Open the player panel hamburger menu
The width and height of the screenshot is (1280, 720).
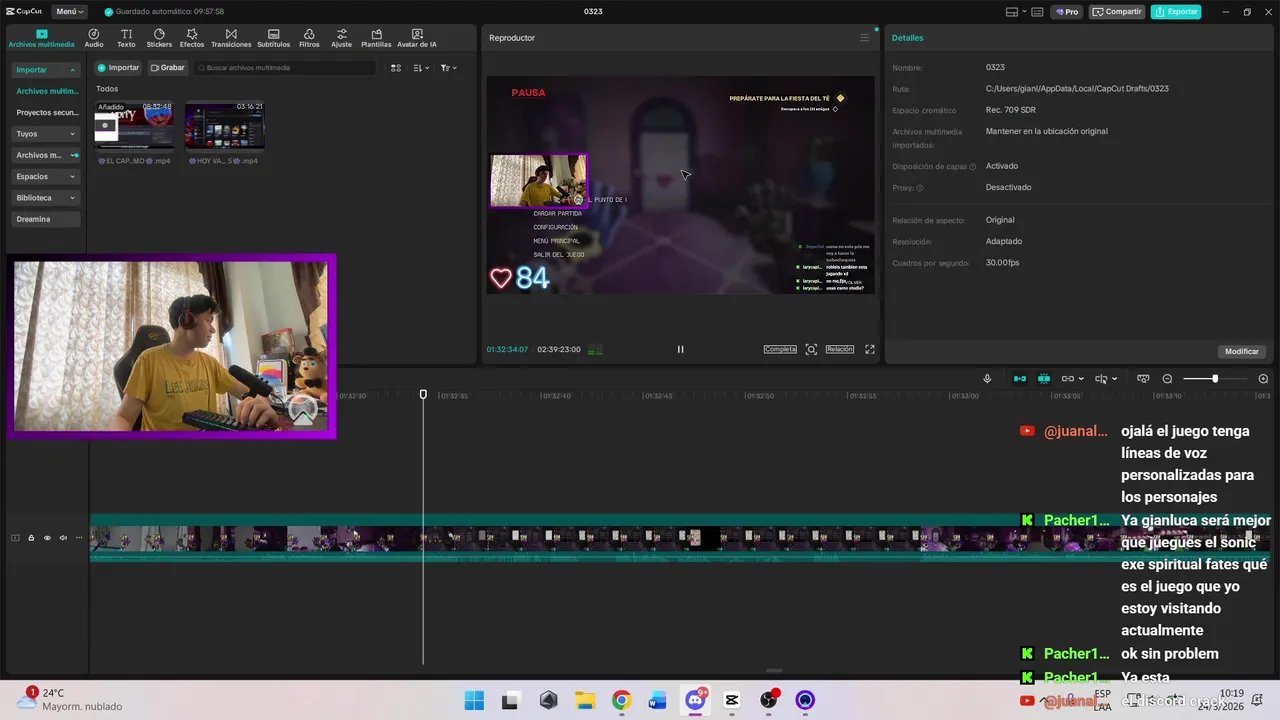(865, 38)
